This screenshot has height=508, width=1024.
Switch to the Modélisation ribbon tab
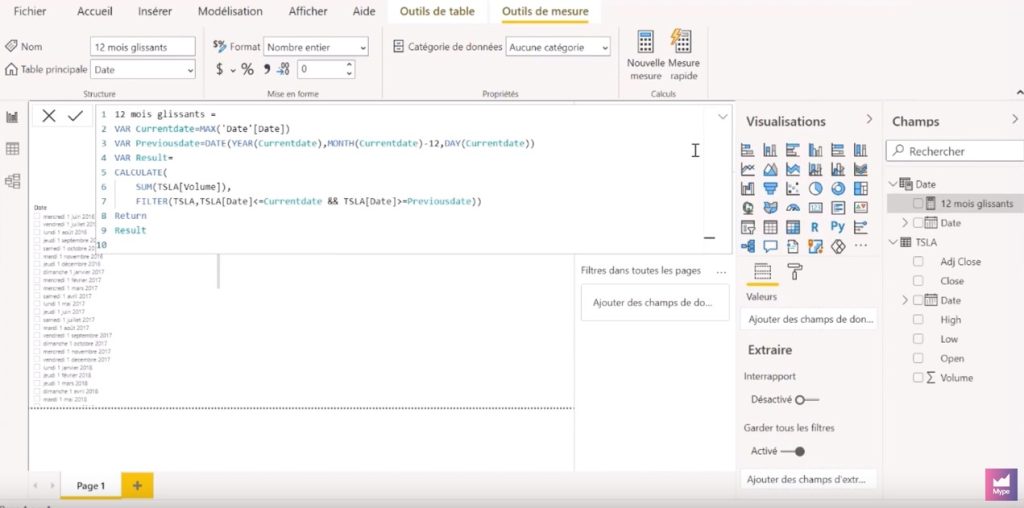coord(231,11)
